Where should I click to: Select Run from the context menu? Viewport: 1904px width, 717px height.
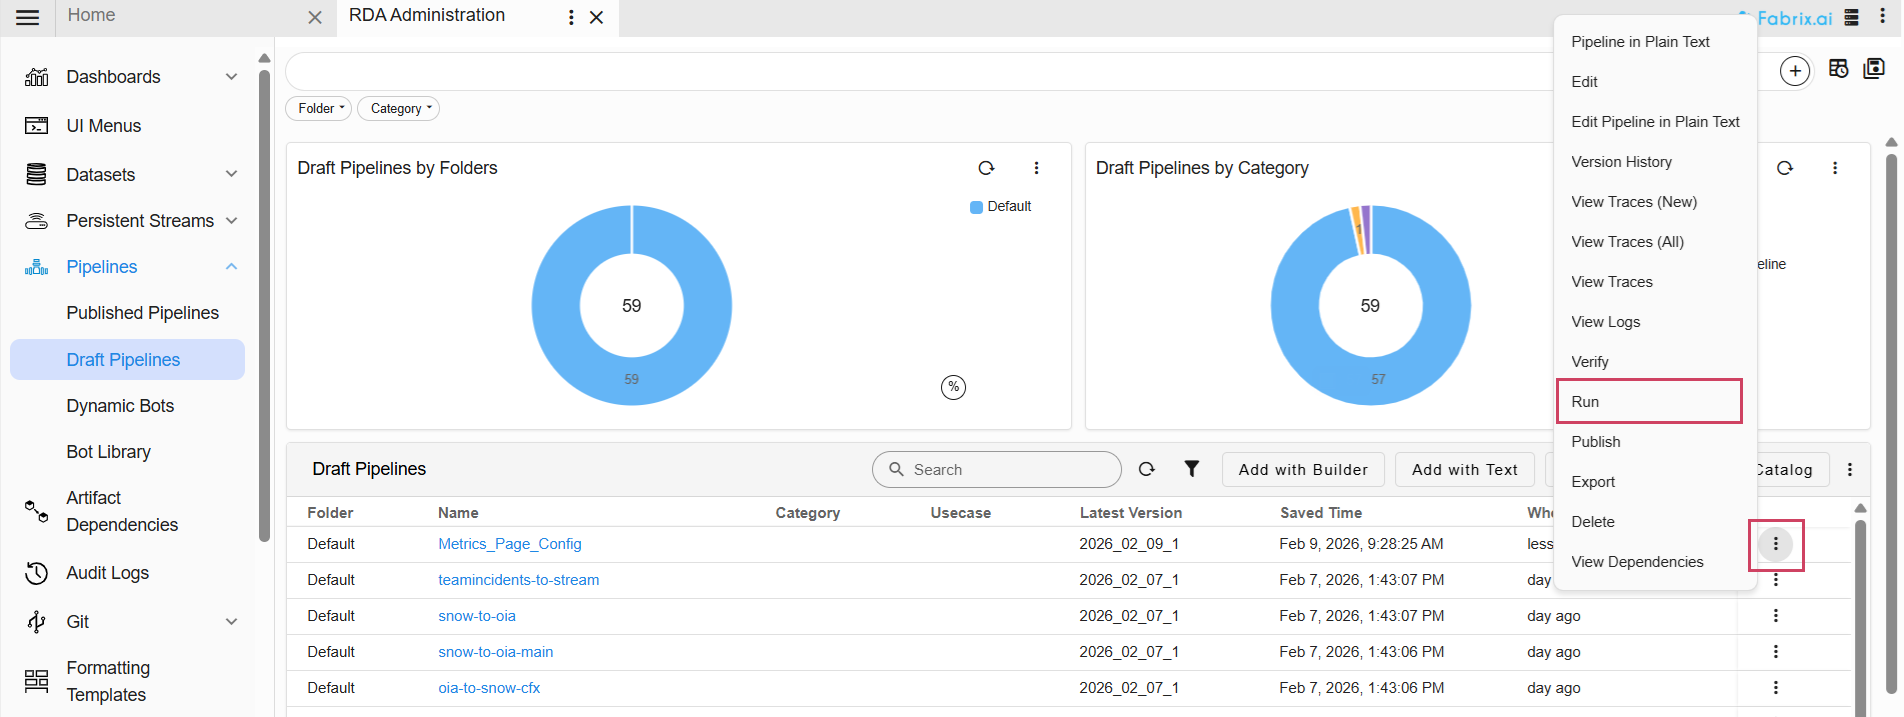tap(1648, 402)
